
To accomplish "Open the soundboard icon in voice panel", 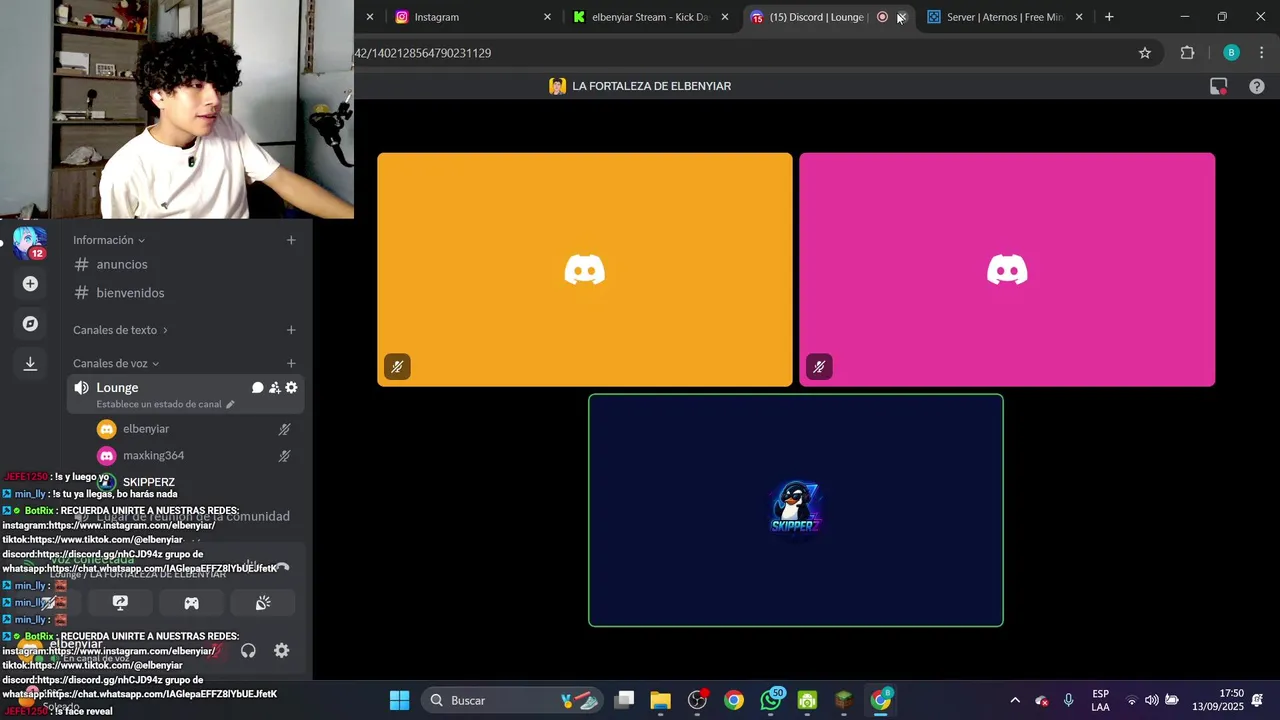I will [x=263, y=603].
